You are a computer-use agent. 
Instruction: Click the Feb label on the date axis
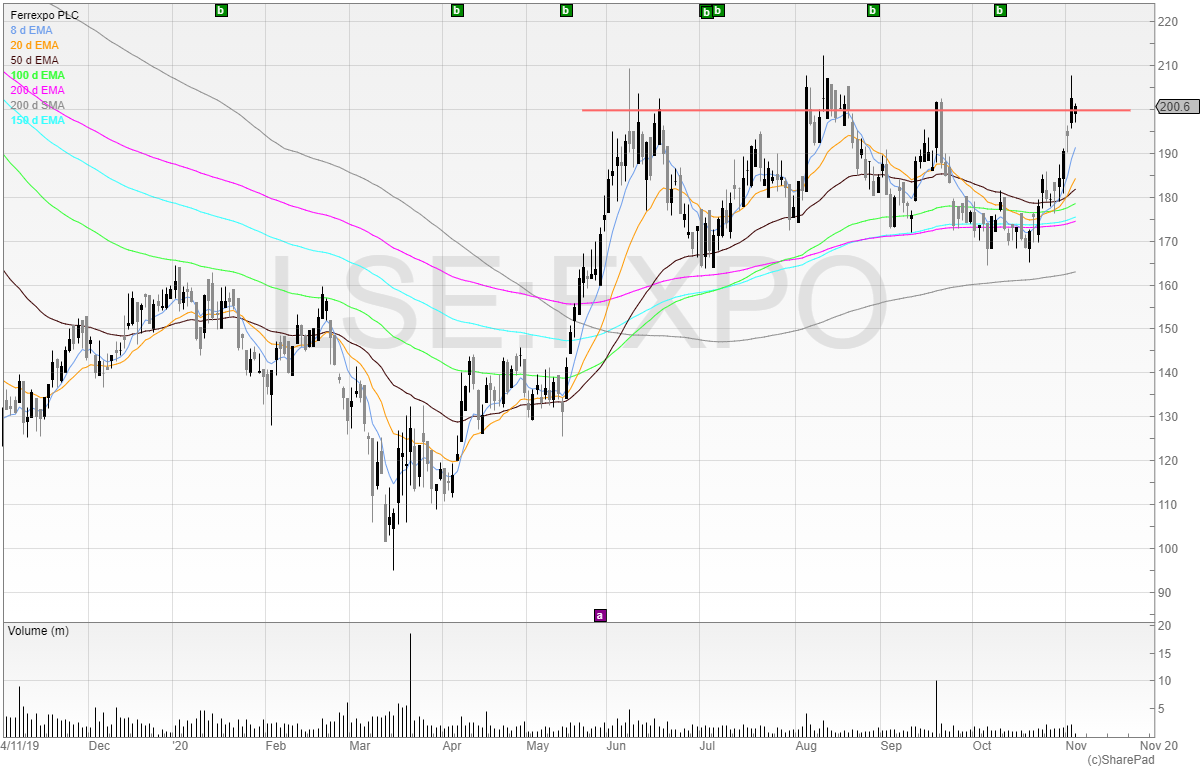pyautogui.click(x=275, y=745)
